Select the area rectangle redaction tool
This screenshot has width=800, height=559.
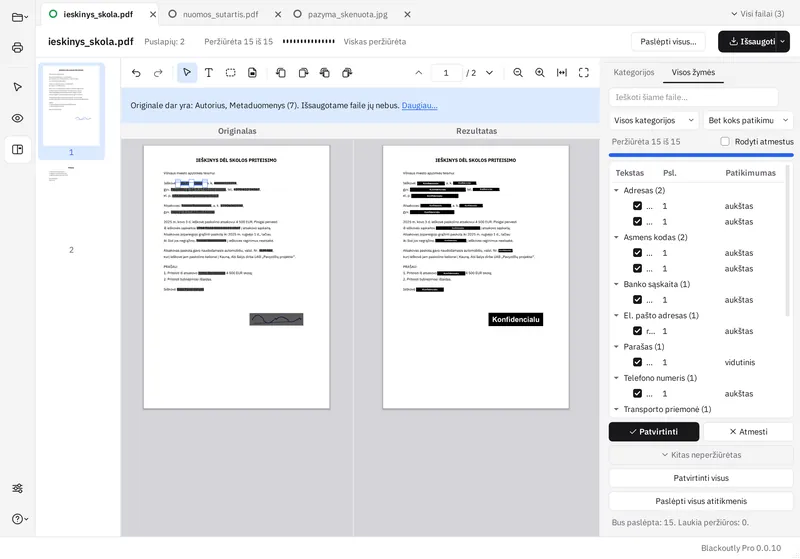pos(231,73)
